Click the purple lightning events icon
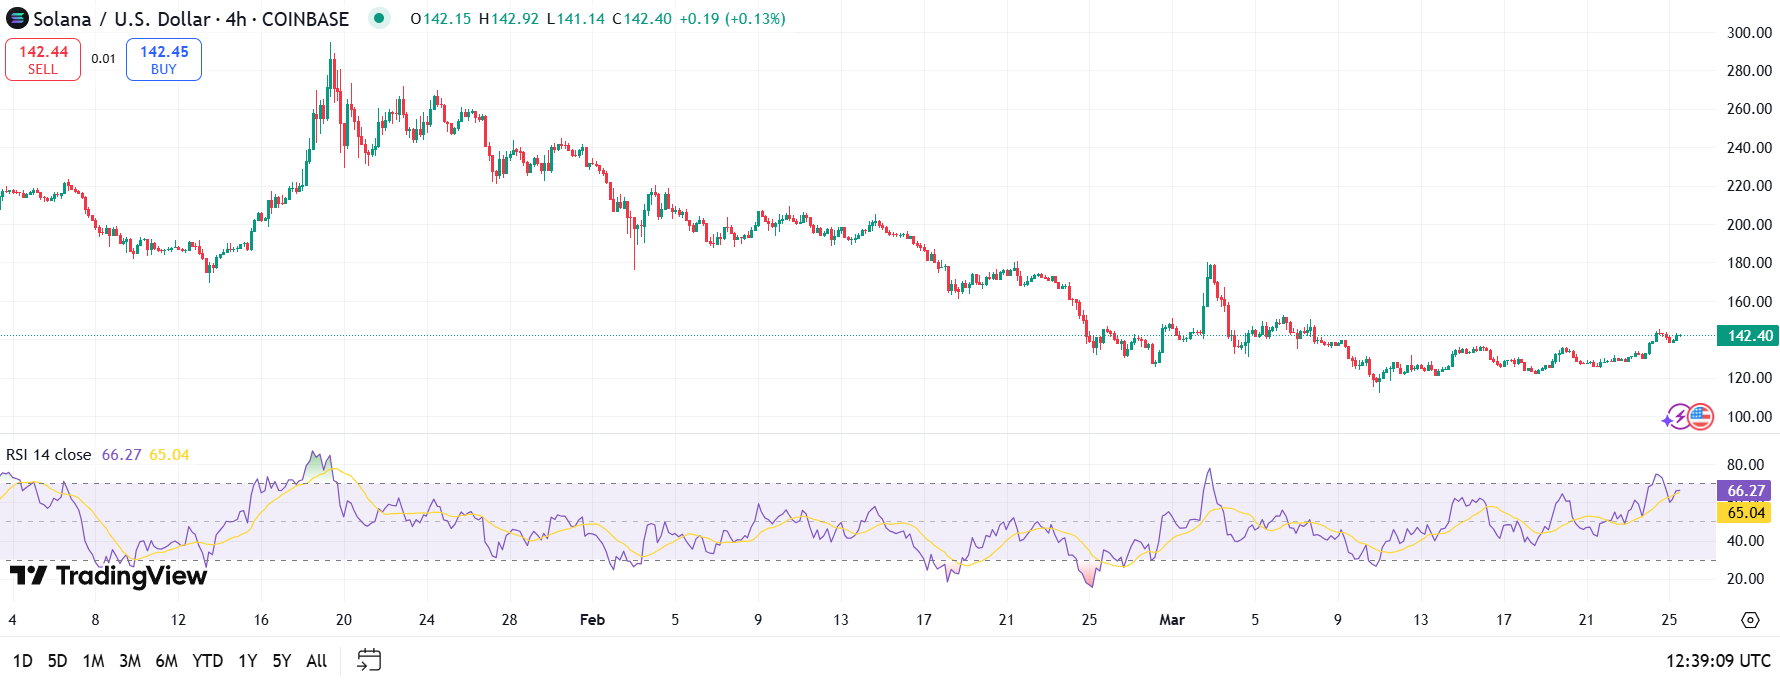This screenshot has height=680, width=1780. (x=1676, y=417)
